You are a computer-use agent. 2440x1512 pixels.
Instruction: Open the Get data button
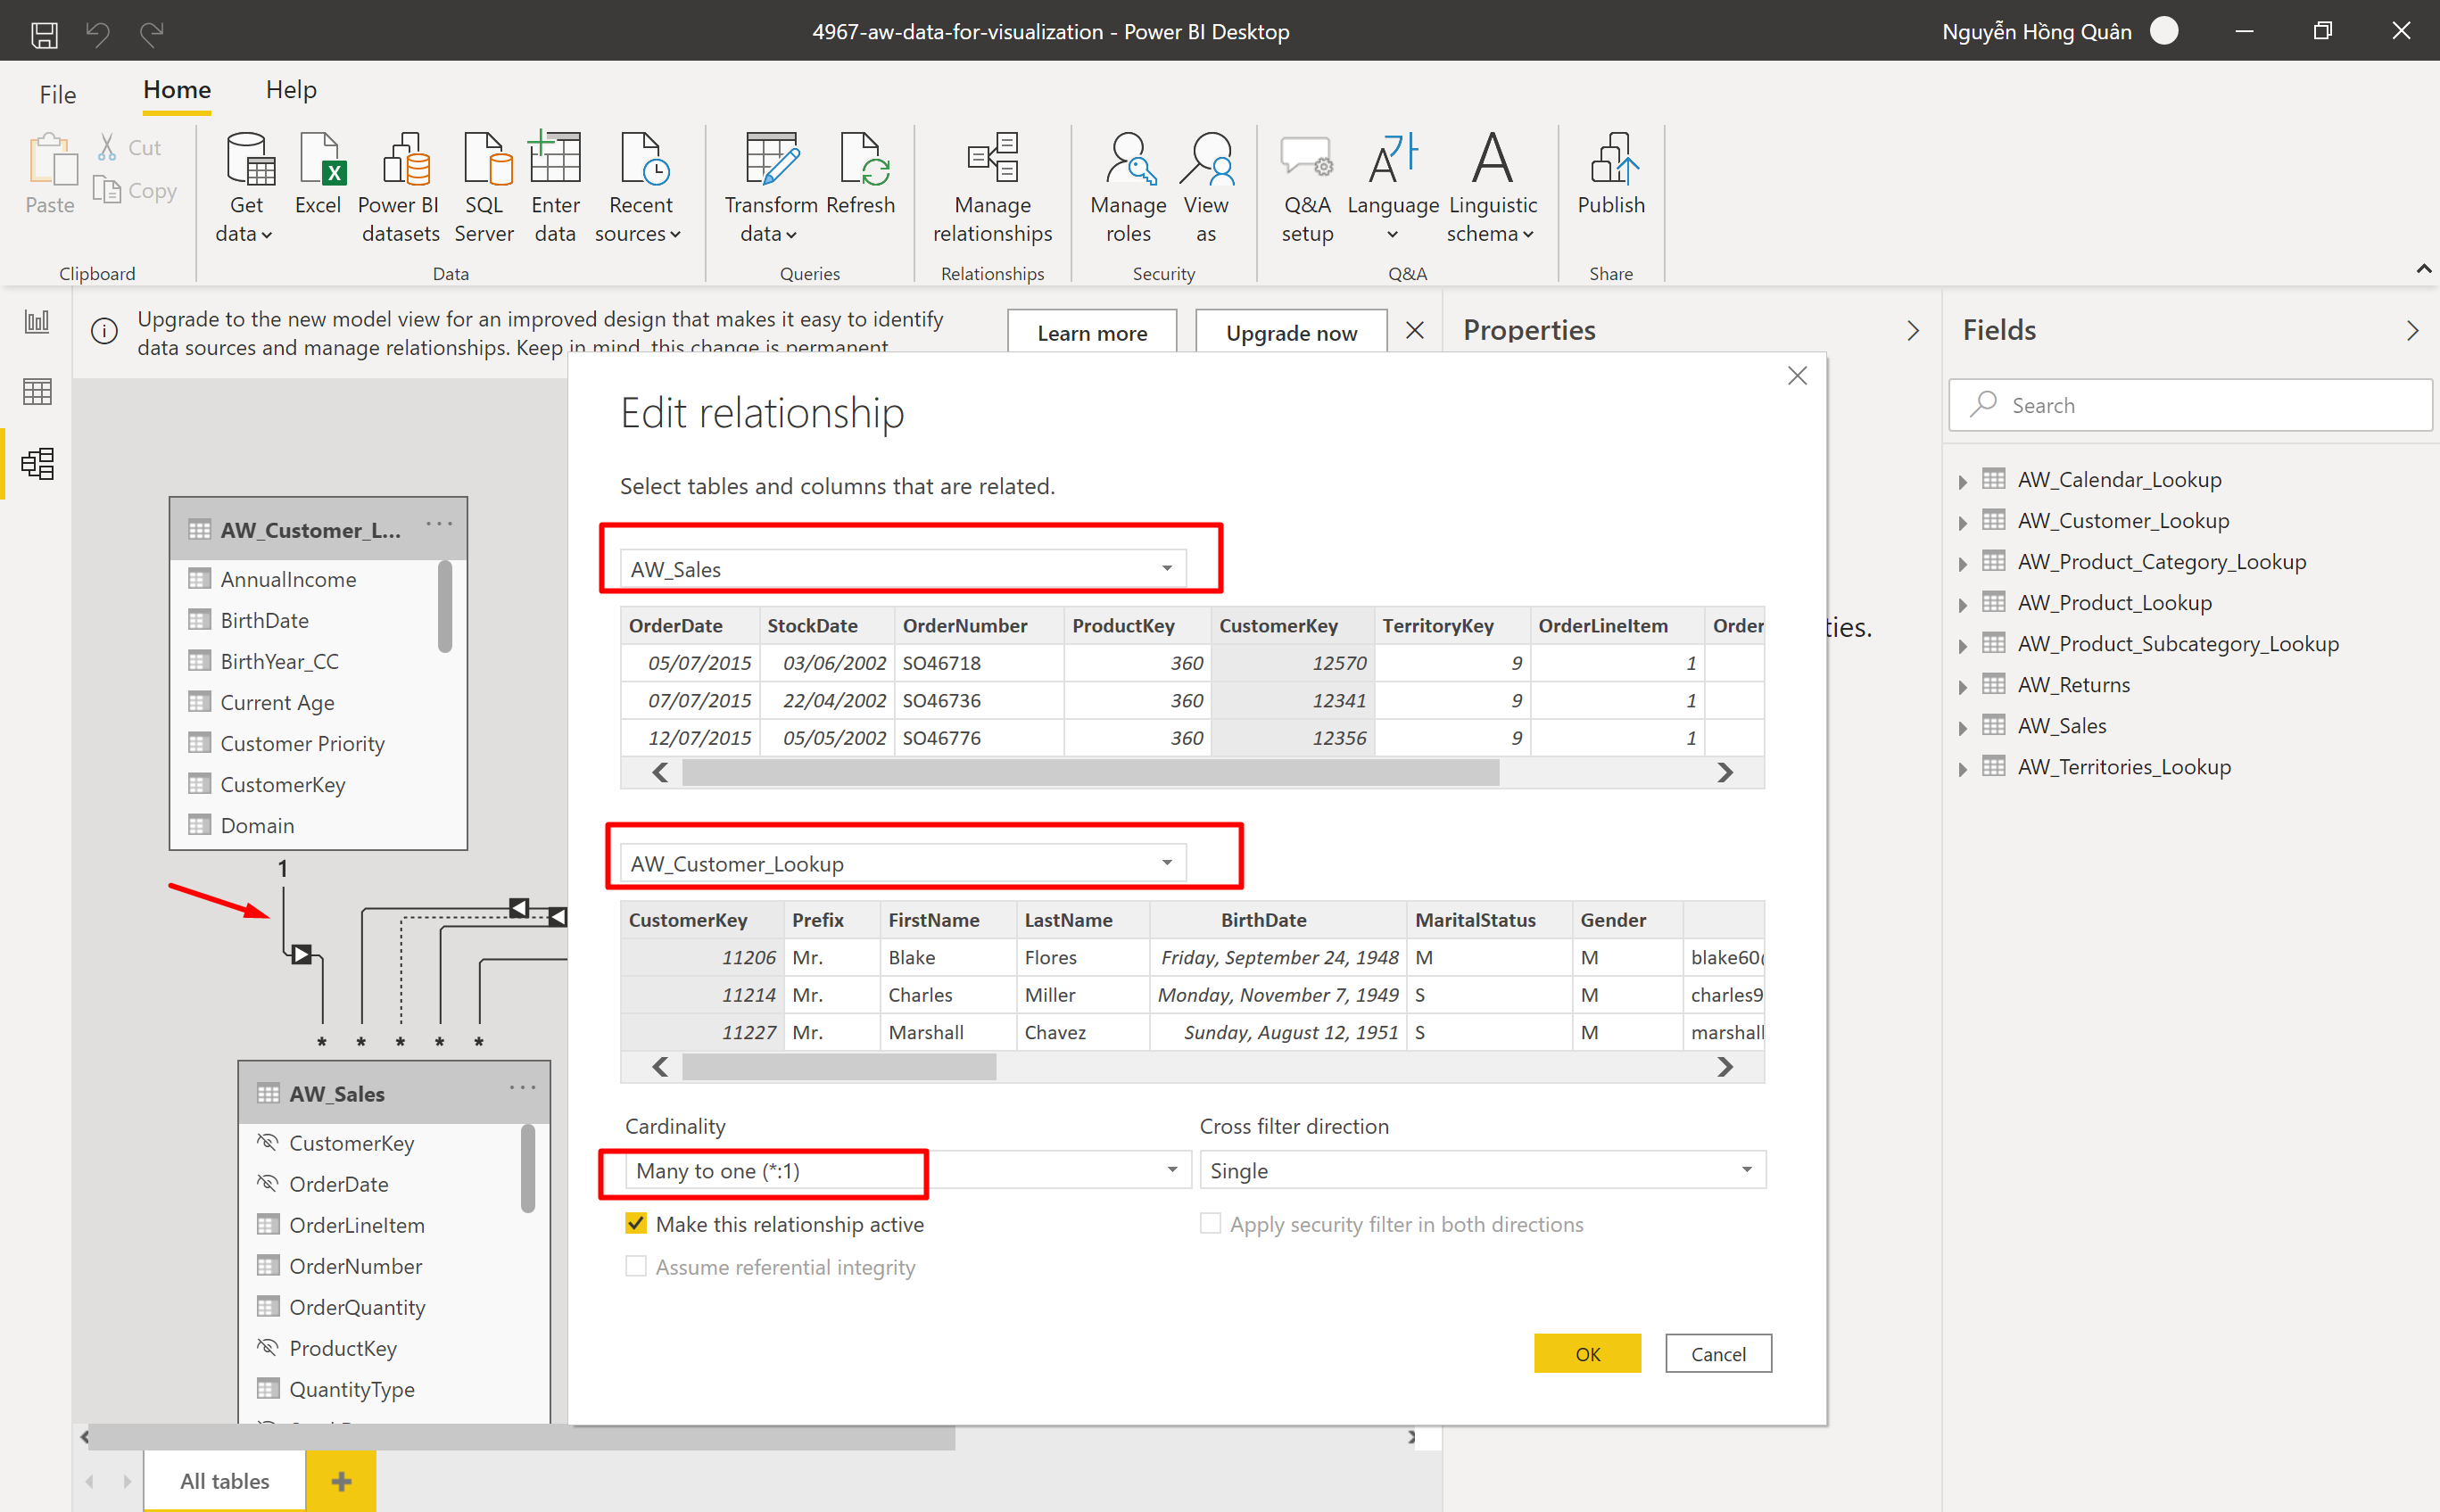(x=246, y=187)
